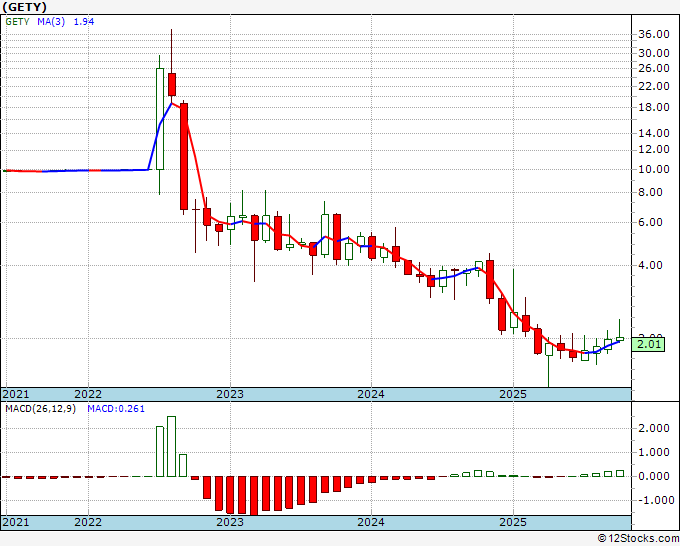Viewport: 680px width, 546px height.
Task: Click 2023 on the MACD timeline
Action: tap(230, 522)
